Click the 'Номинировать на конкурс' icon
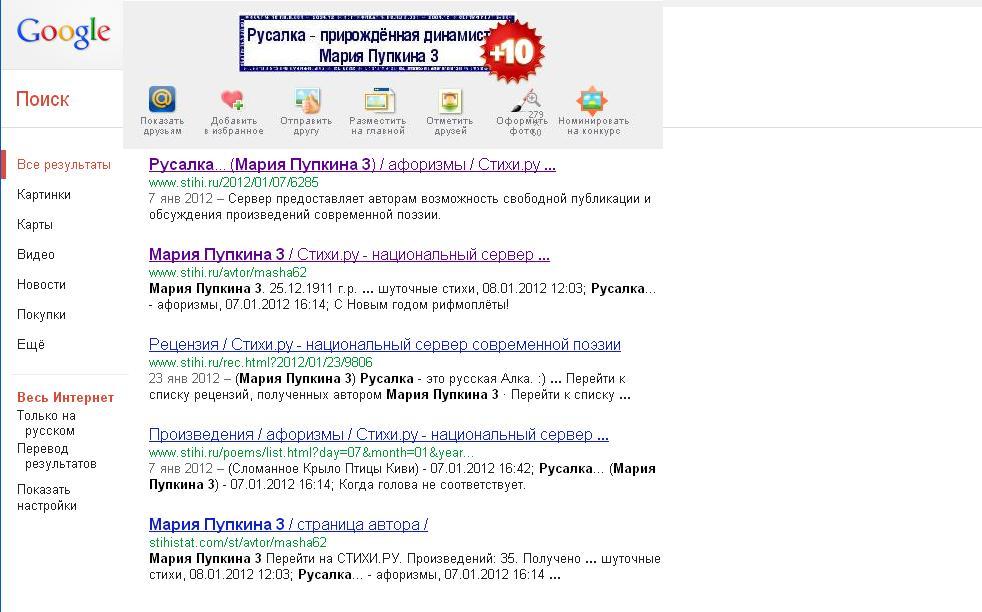The height and width of the screenshot is (612, 982). click(x=592, y=100)
